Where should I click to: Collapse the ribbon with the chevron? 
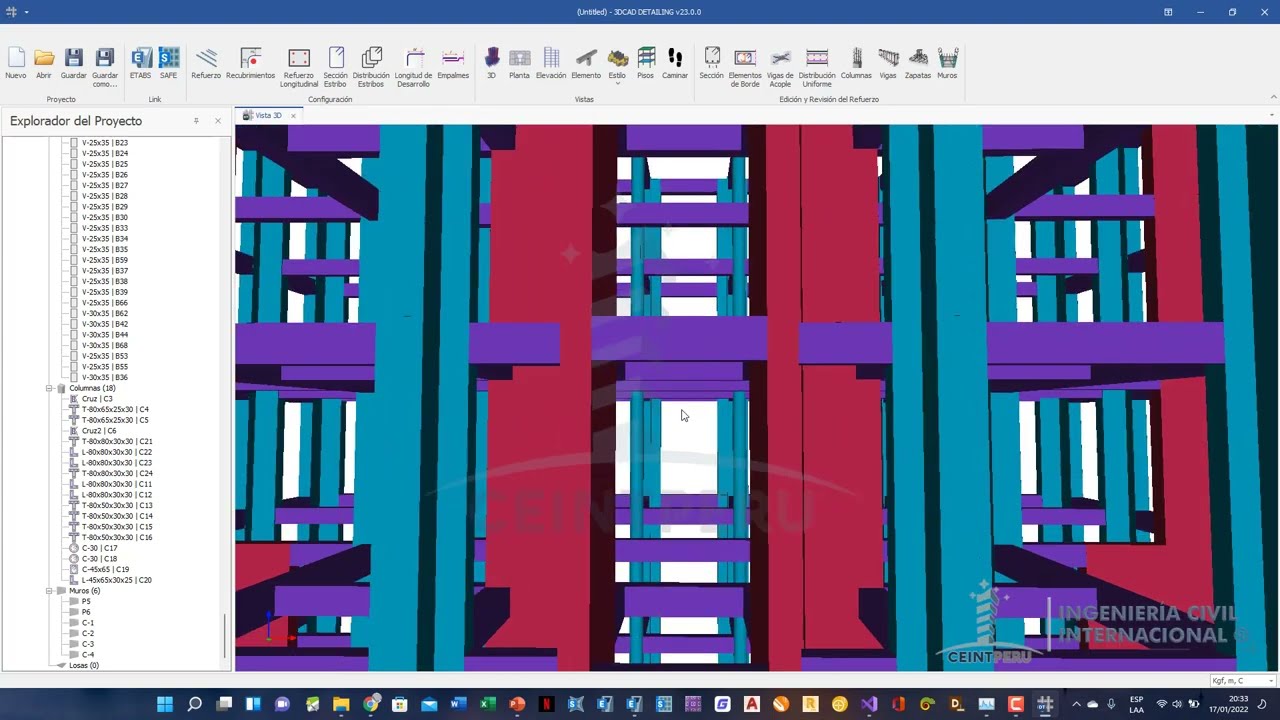point(1272,97)
